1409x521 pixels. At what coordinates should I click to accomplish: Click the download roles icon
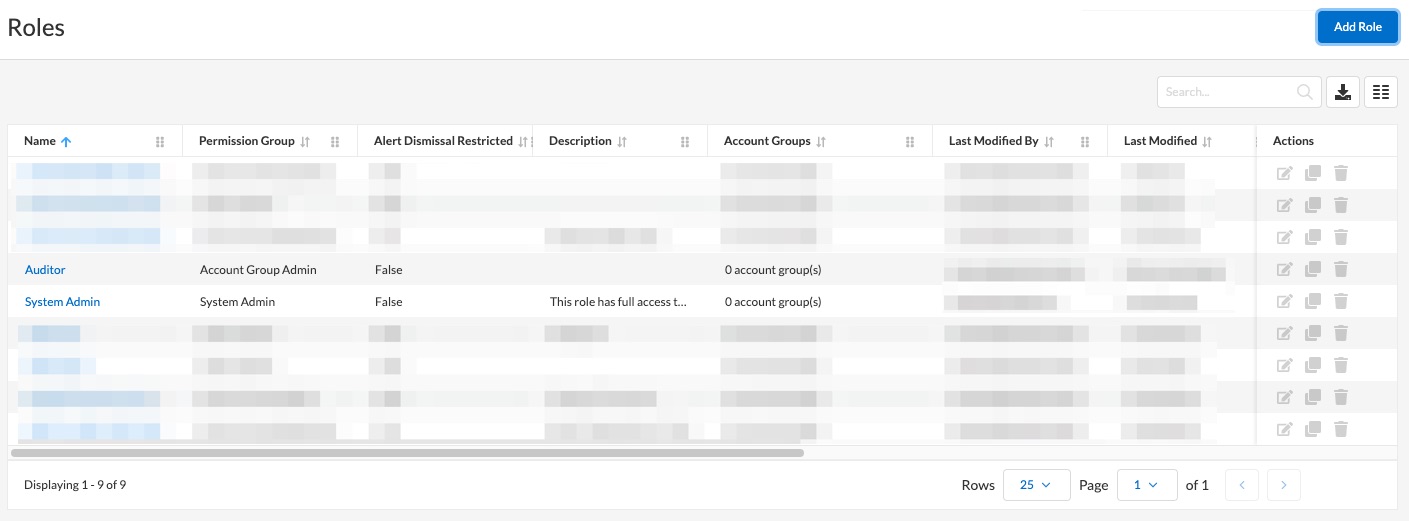pos(1343,92)
